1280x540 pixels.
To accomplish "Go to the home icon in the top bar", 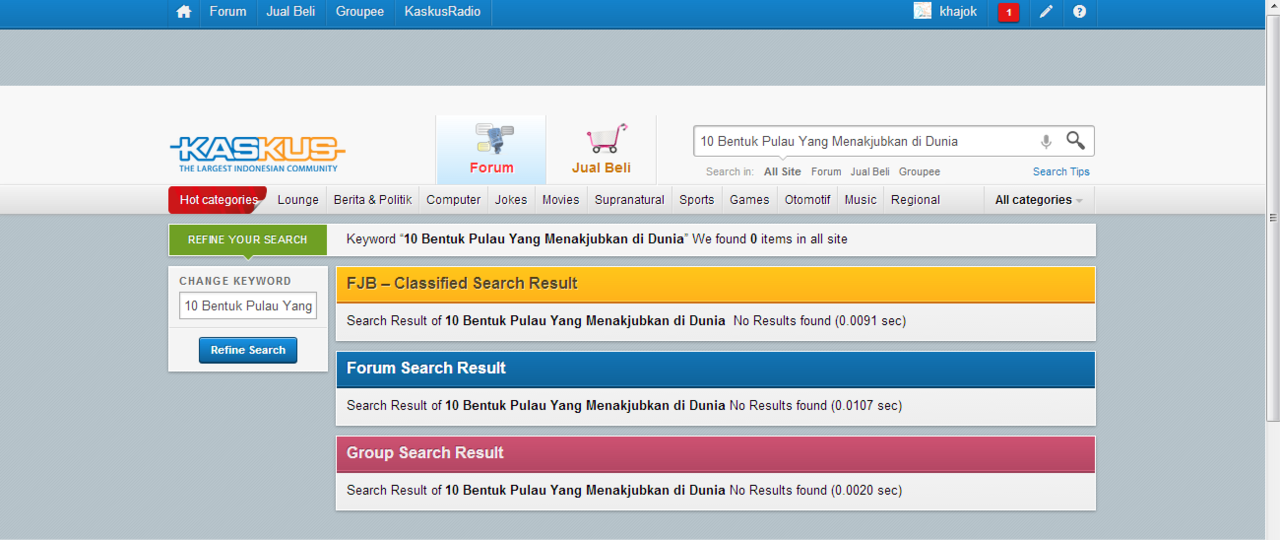I will coord(183,12).
